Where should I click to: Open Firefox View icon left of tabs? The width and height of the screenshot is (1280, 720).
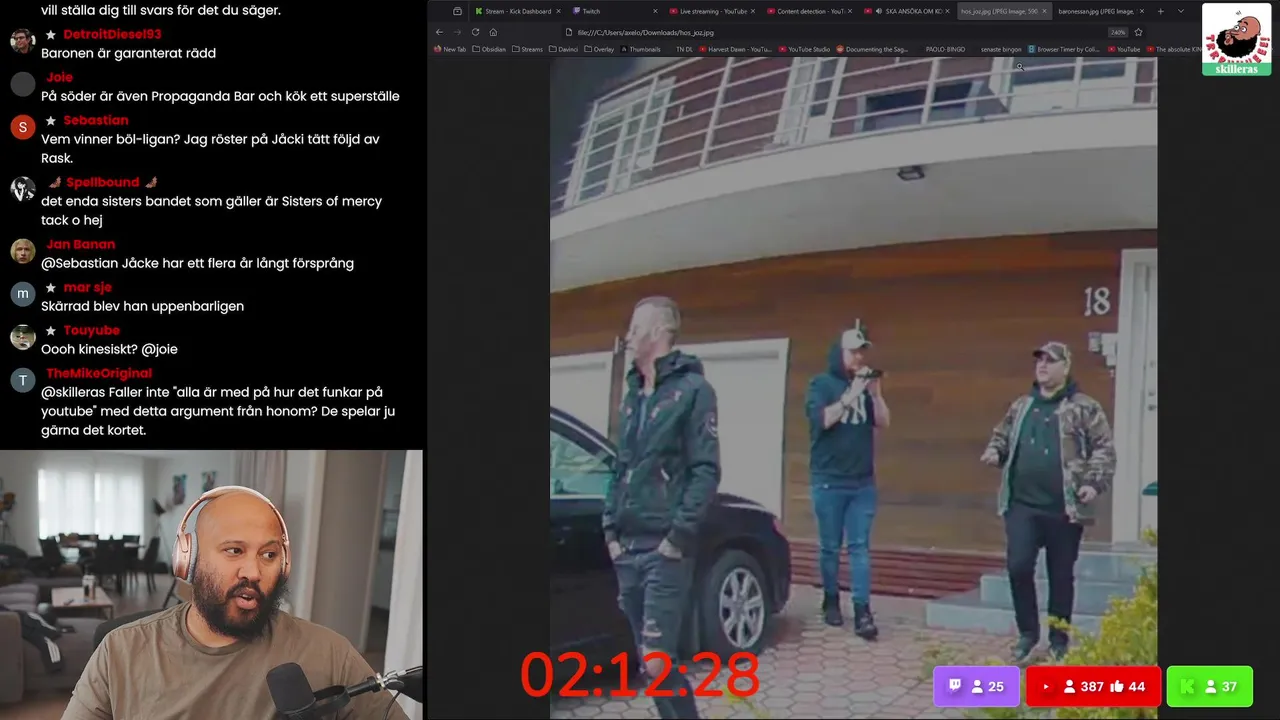click(457, 11)
